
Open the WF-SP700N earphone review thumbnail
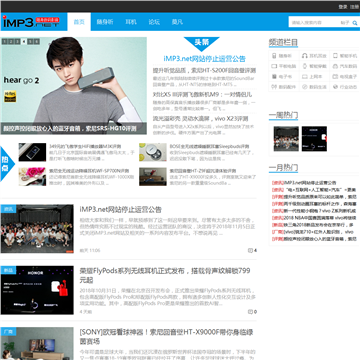pyautogui.click(x=32, y=177)
